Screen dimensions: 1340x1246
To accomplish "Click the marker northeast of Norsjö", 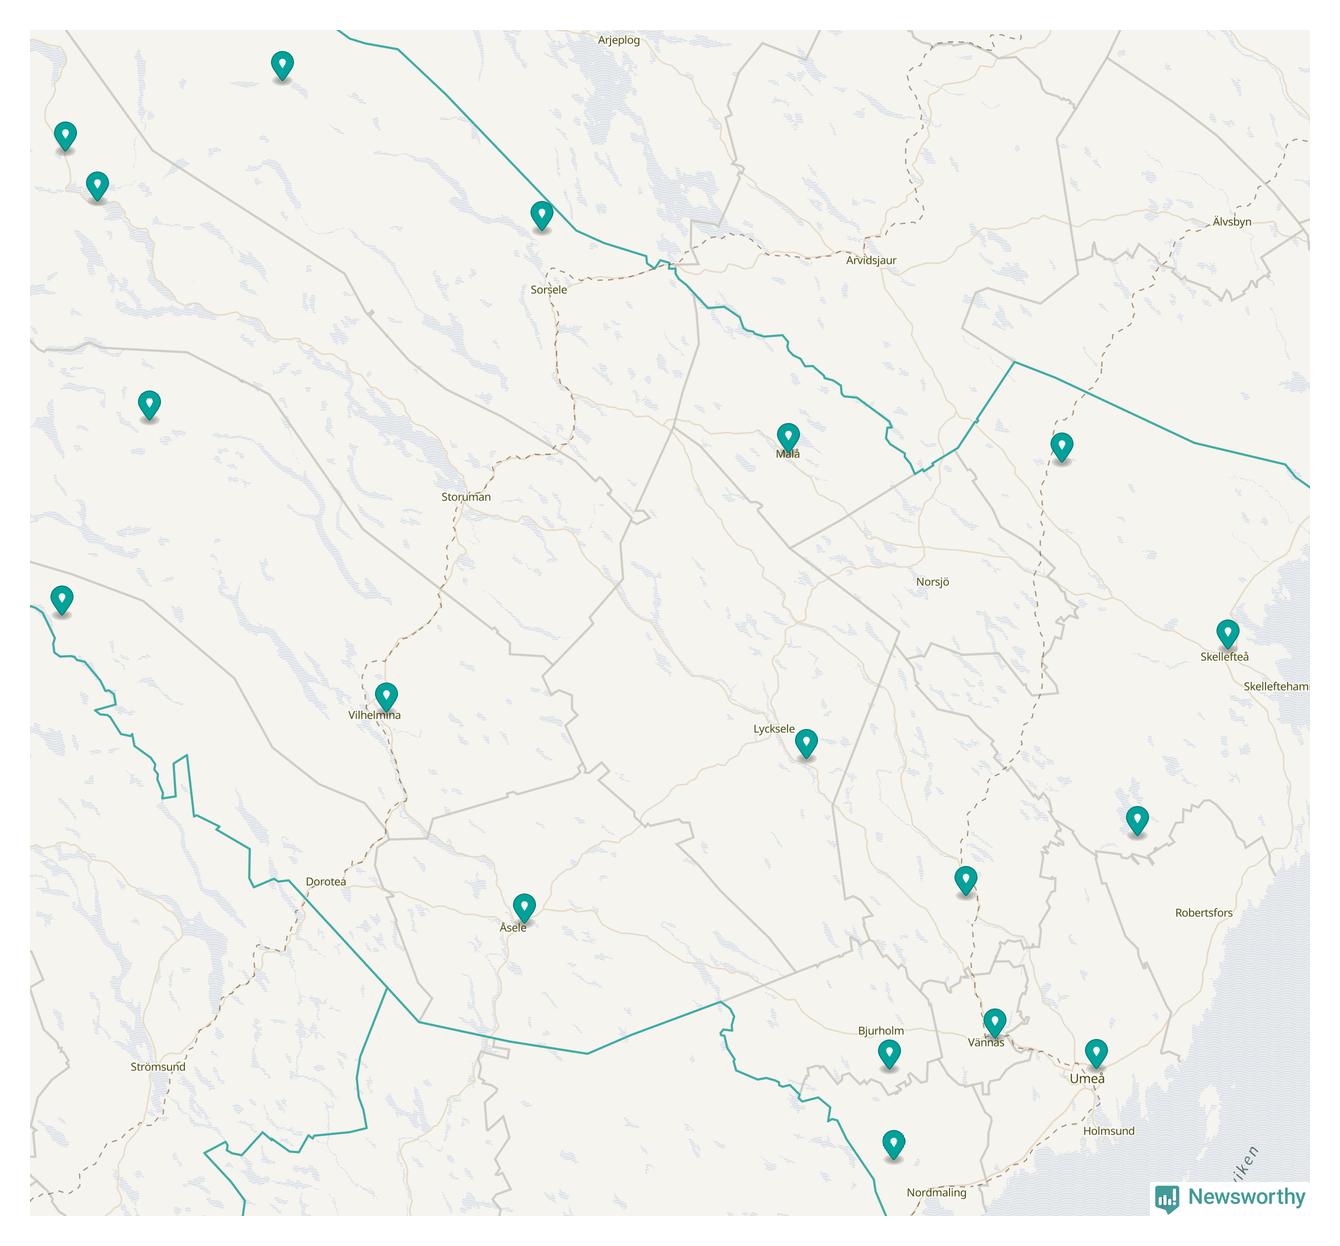I will pos(1061,447).
